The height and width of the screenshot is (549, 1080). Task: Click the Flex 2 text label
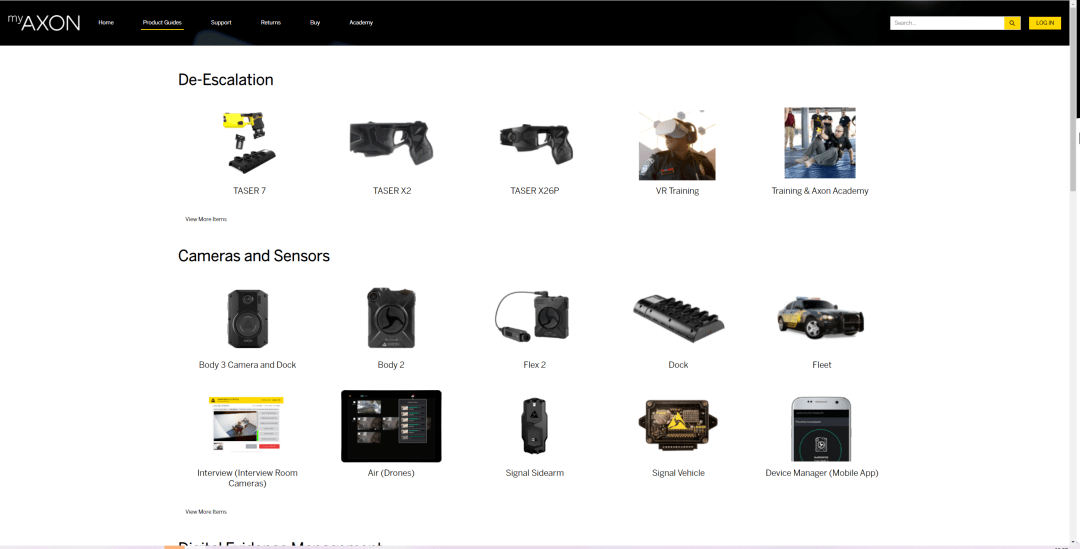click(x=534, y=365)
